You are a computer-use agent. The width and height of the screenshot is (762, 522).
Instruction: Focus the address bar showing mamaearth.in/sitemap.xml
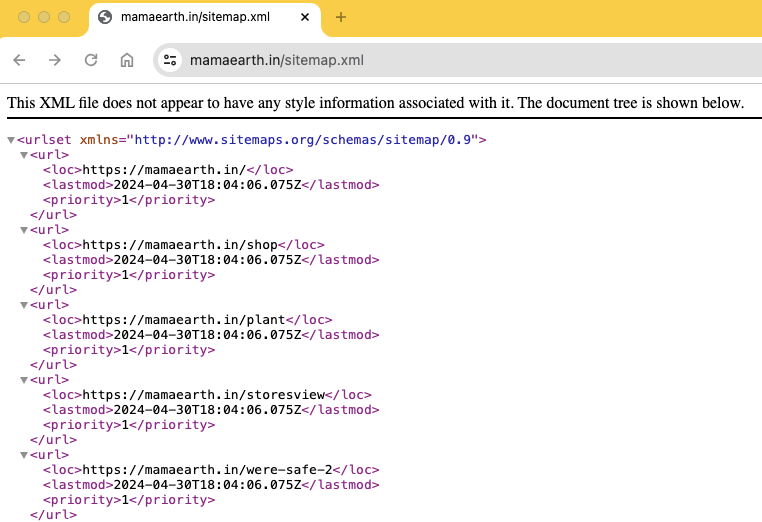click(x=400, y=60)
